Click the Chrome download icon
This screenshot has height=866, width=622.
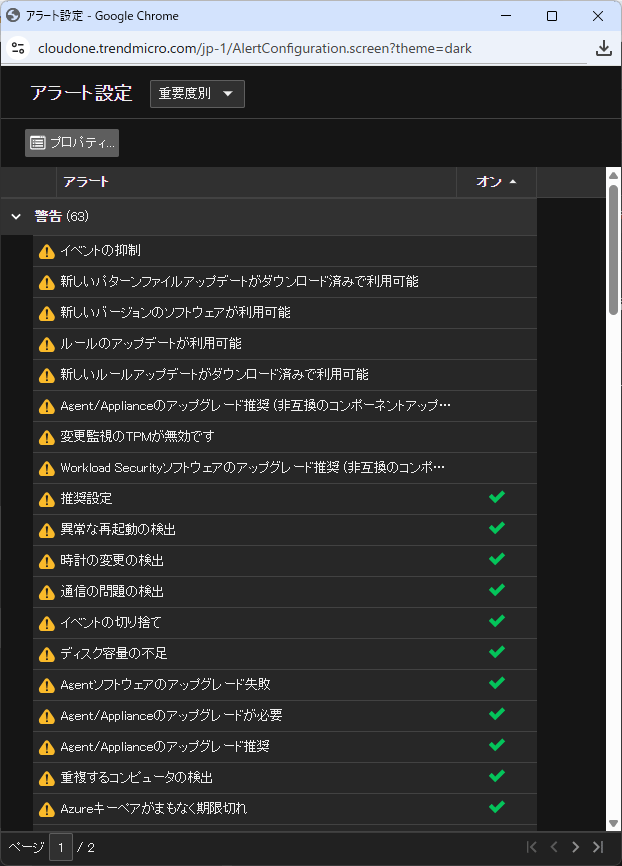click(x=604, y=48)
